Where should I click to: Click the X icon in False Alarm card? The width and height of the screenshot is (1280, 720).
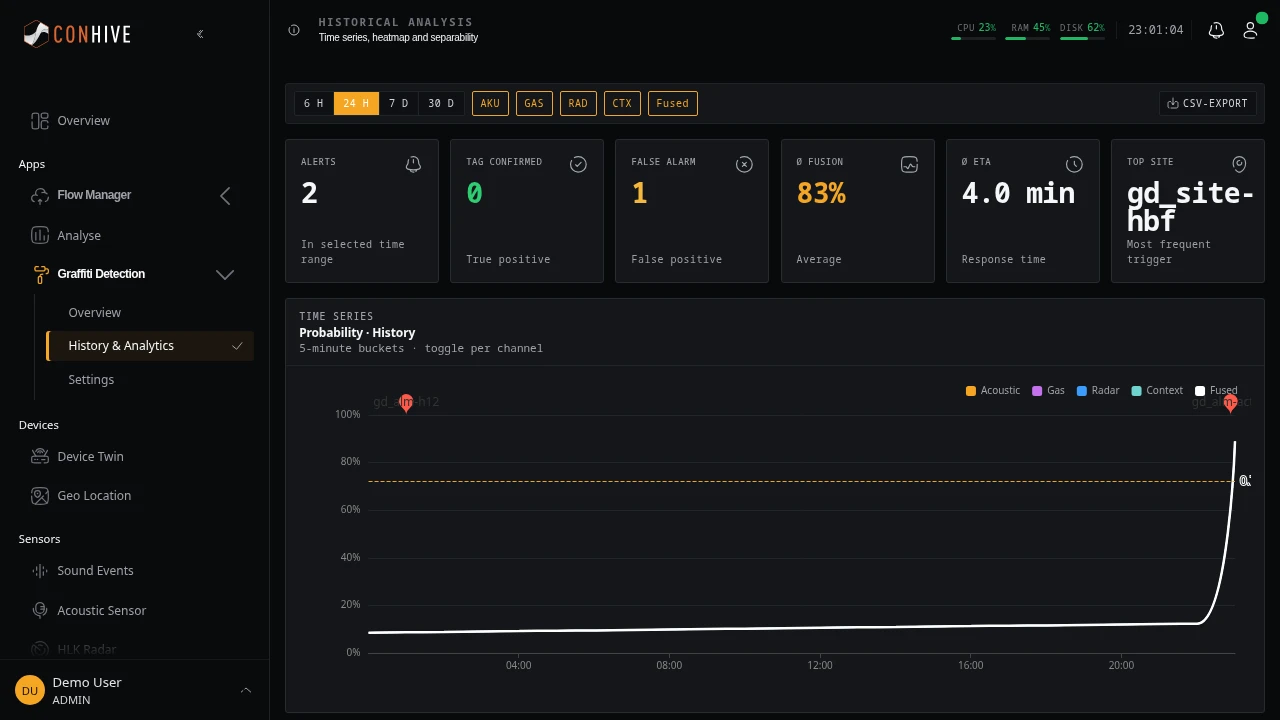tap(744, 164)
